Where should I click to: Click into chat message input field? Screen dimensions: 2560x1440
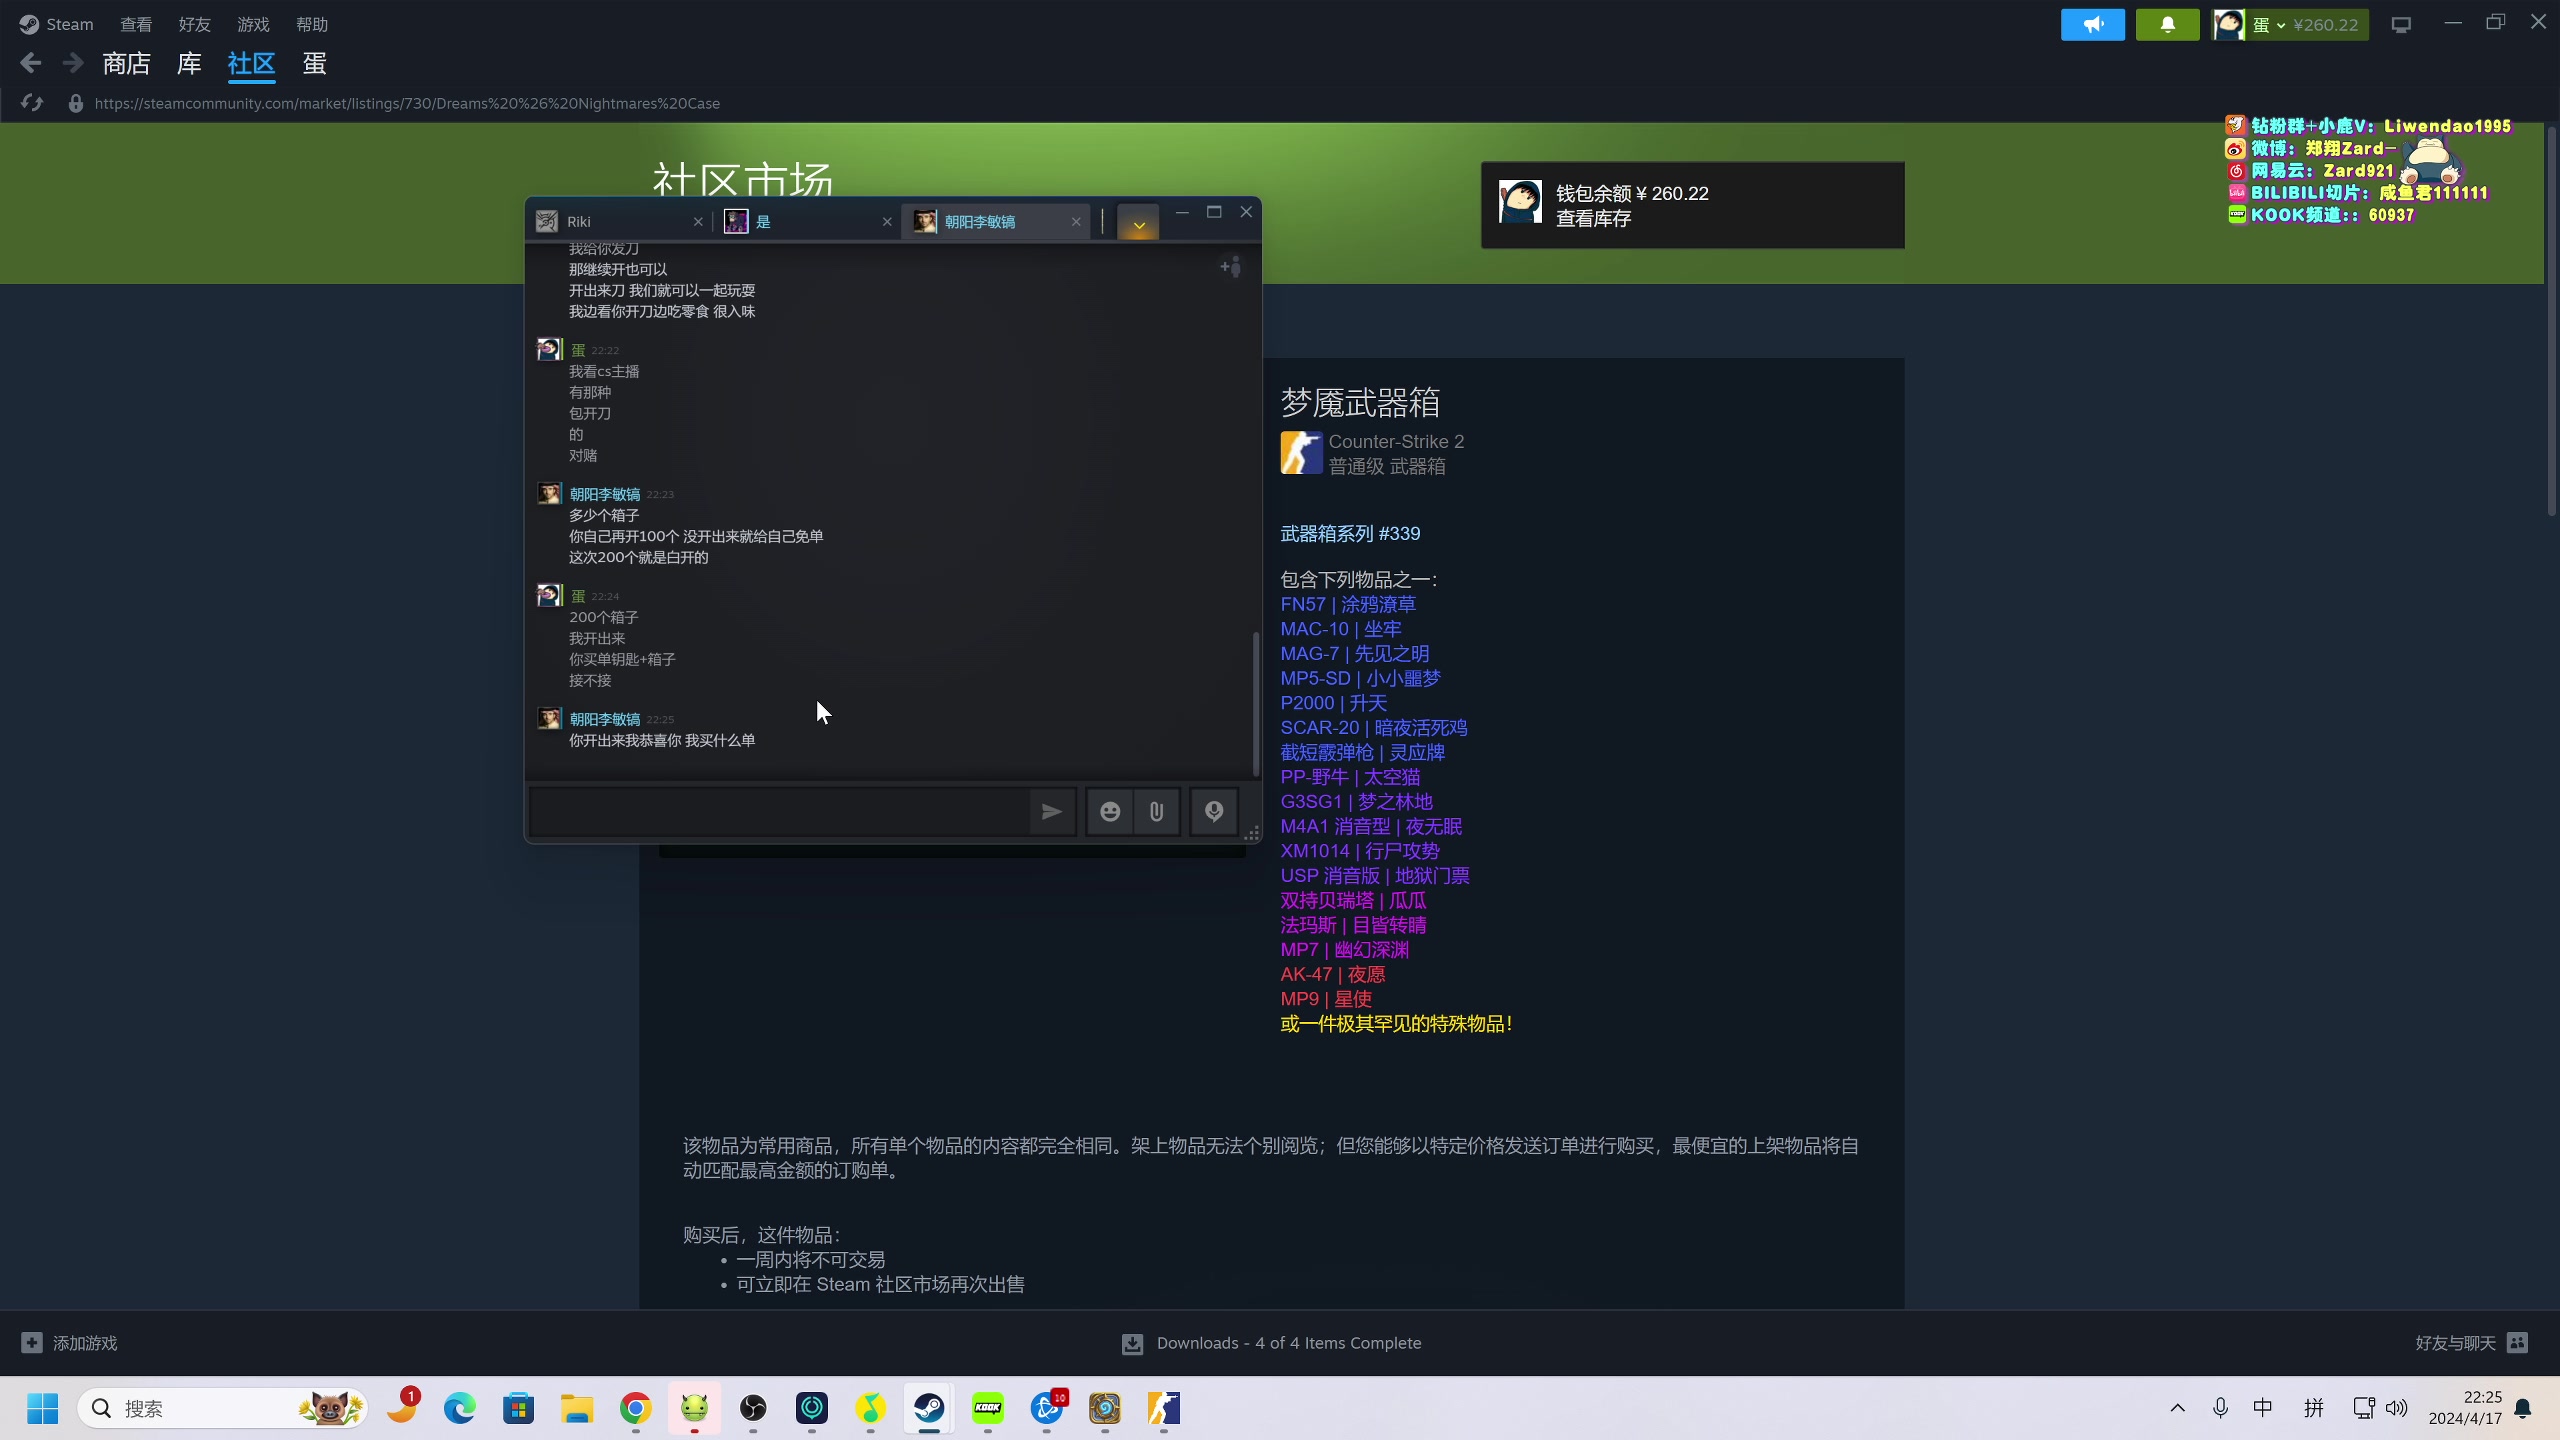click(x=778, y=812)
